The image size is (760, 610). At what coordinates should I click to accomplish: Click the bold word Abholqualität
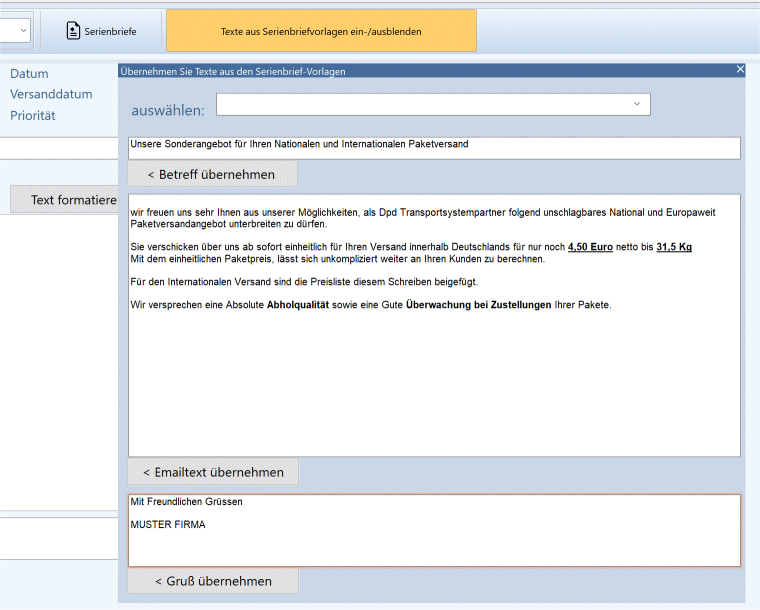[298, 305]
